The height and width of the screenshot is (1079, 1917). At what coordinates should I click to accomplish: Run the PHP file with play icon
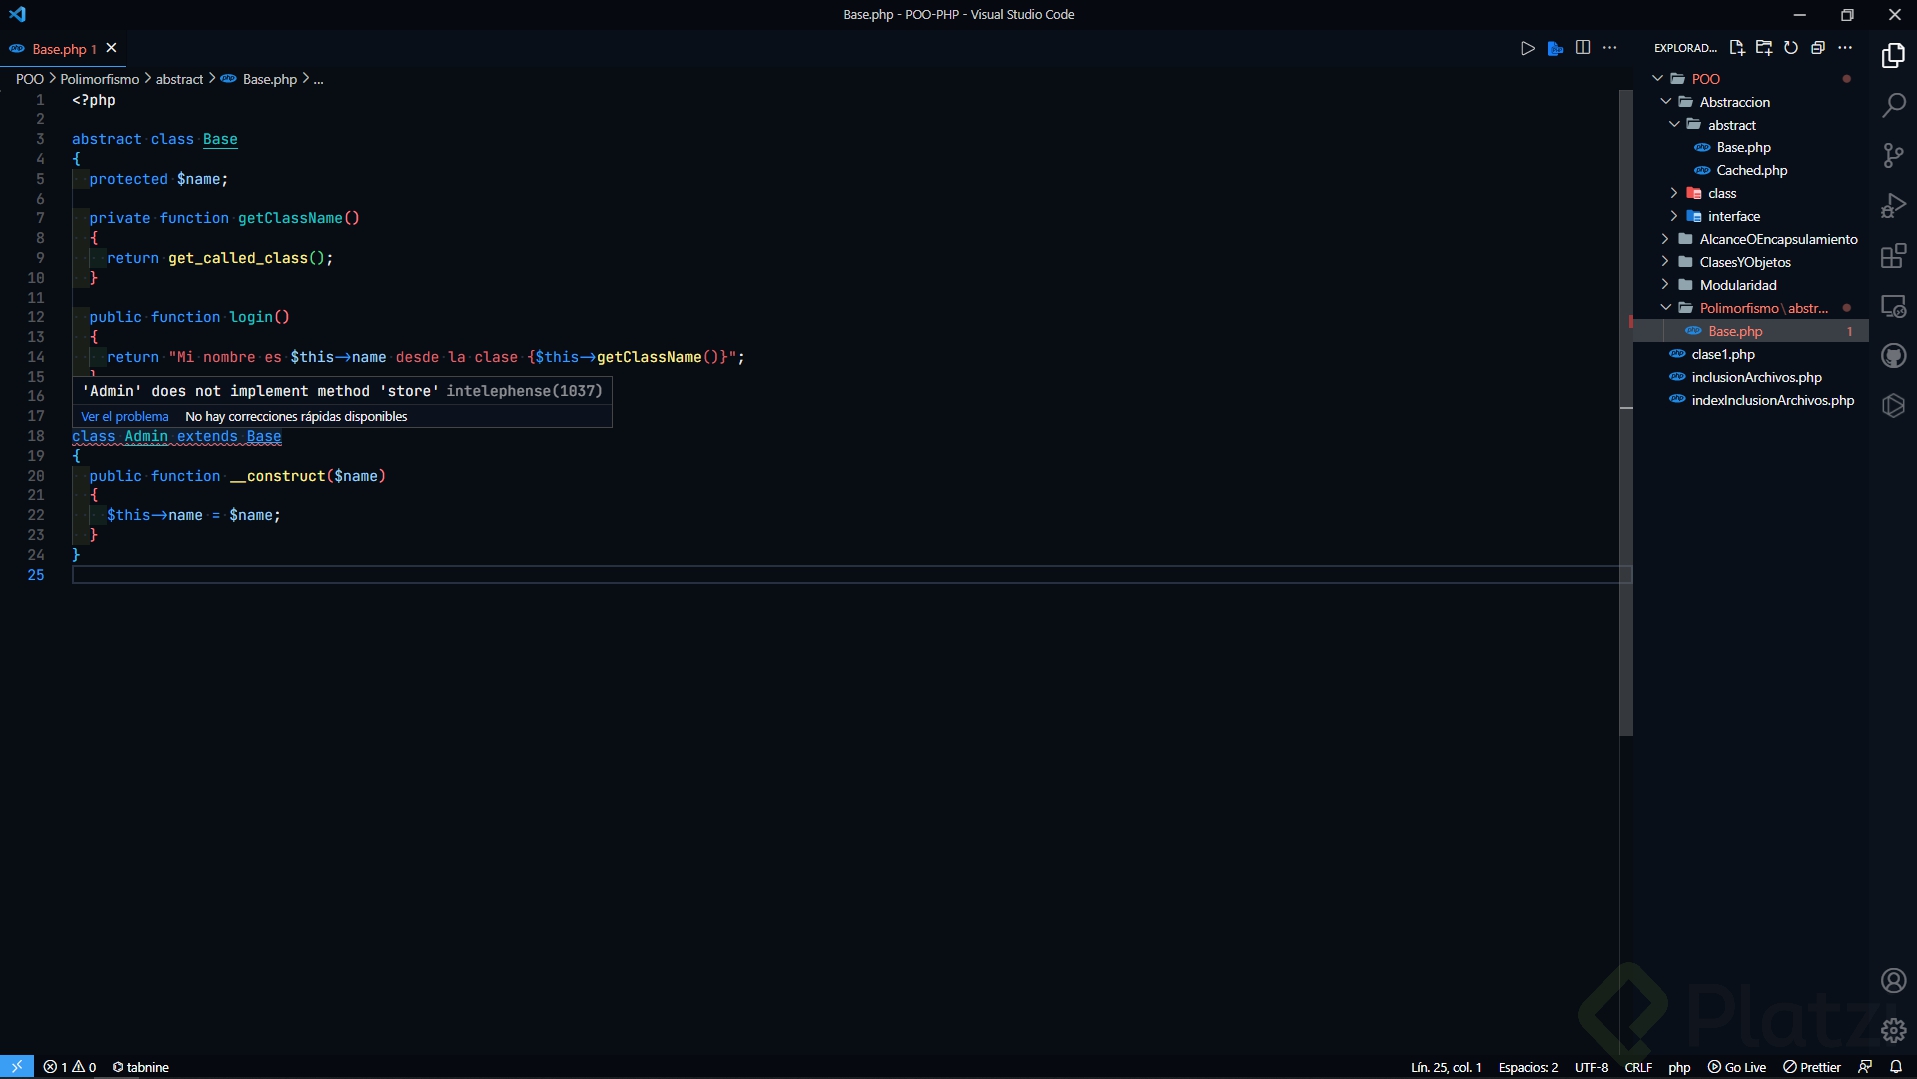pos(1527,48)
